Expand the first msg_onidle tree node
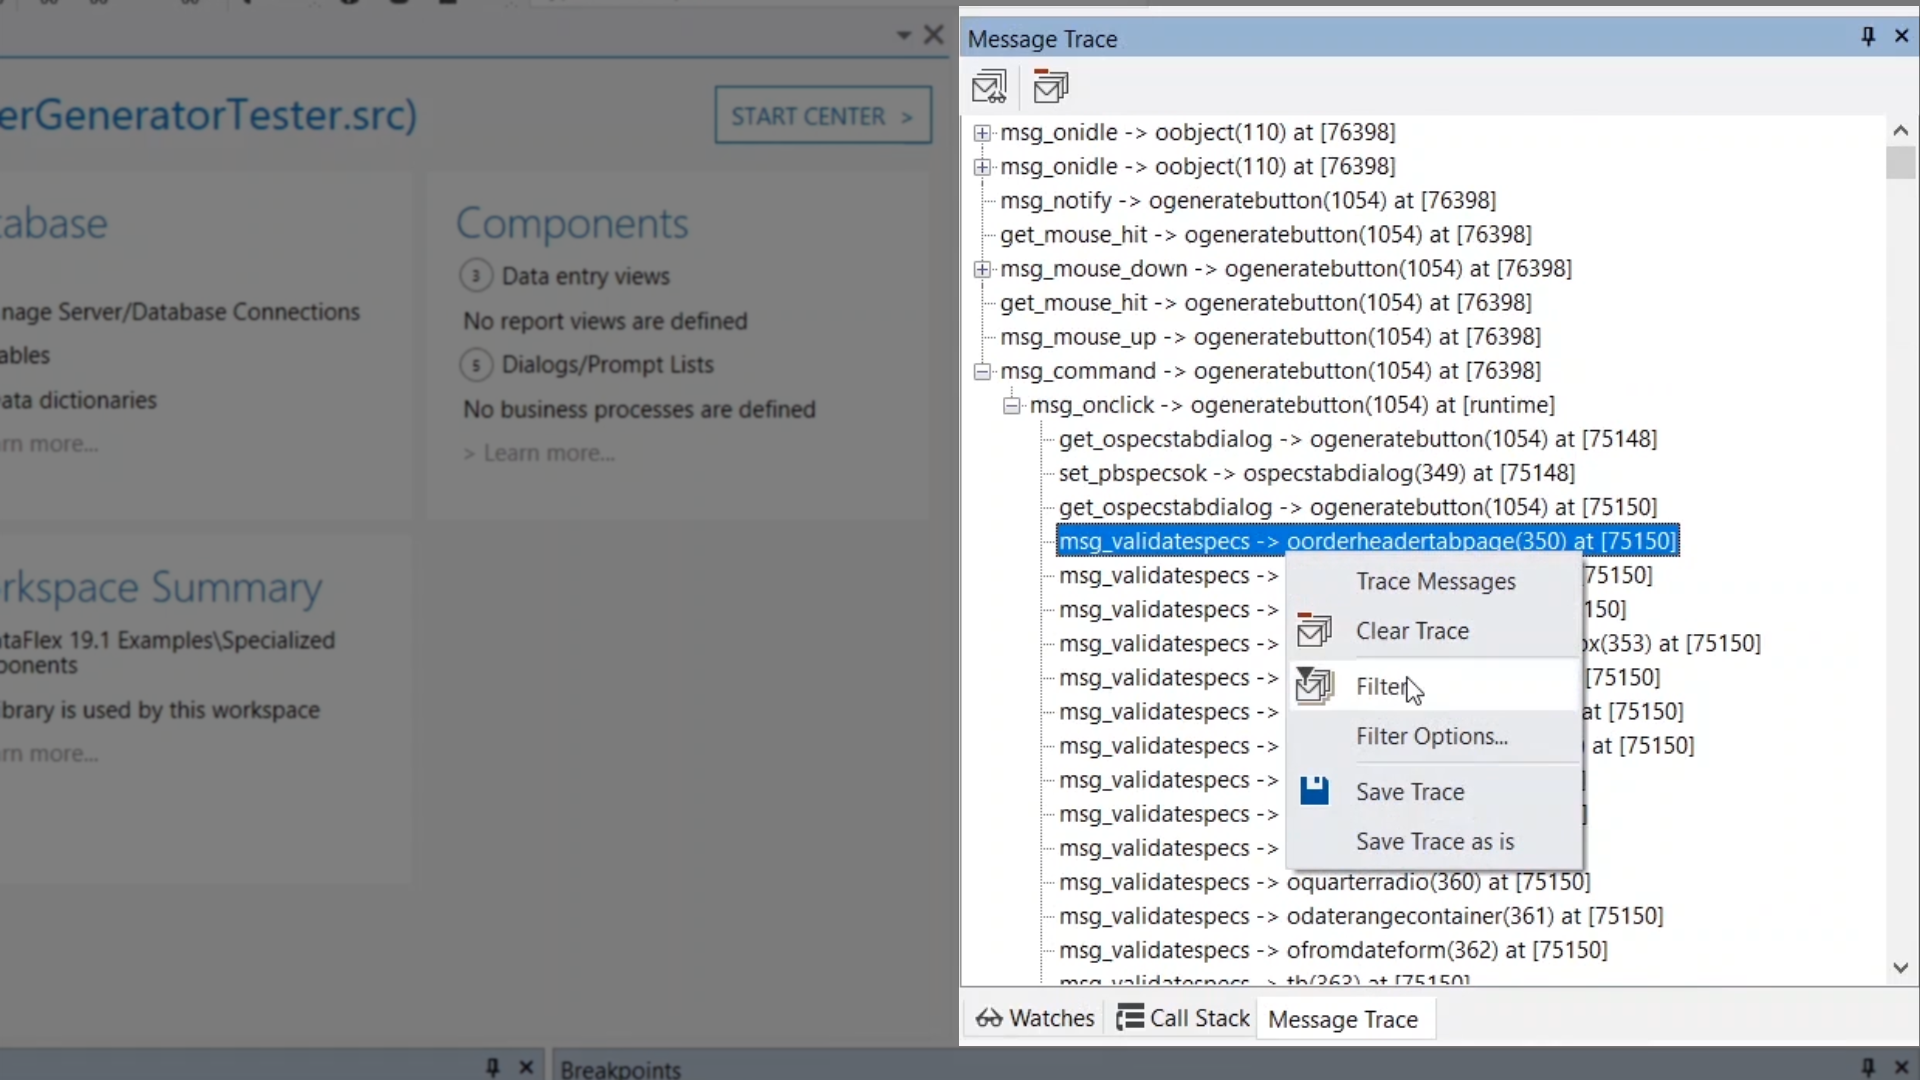The image size is (1920, 1080). (x=982, y=133)
